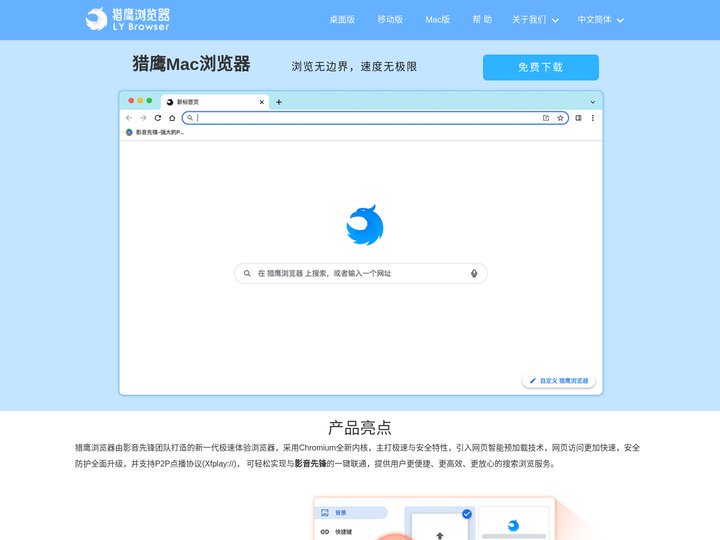Click the link icon beside 快捷键

325,532
